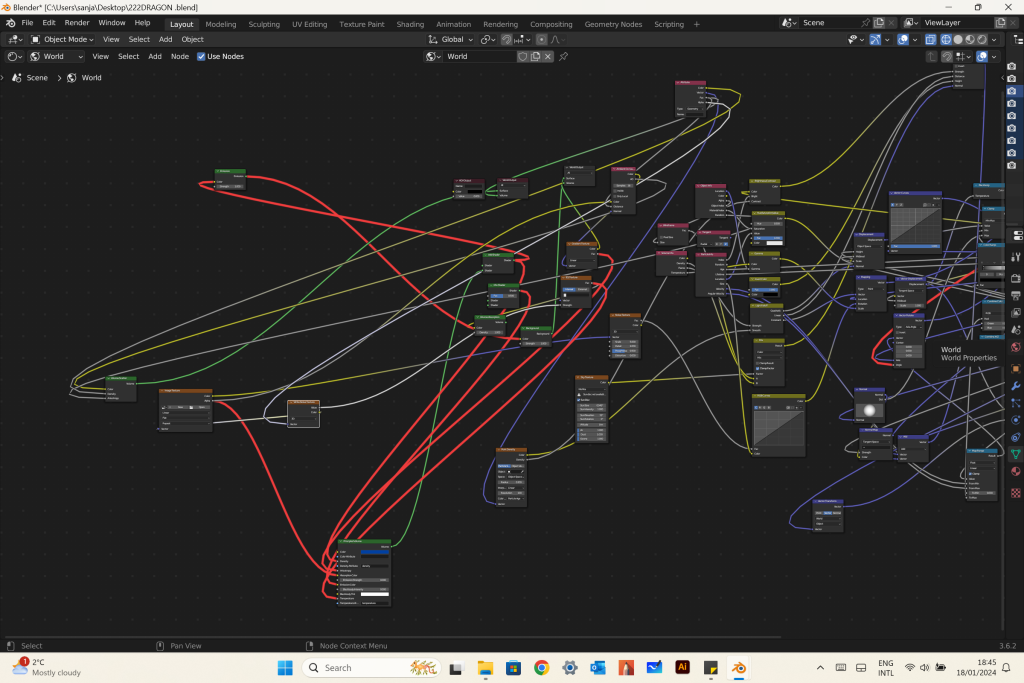
Task: Switch to the Scripting workspace tab
Action: pyautogui.click(x=669, y=24)
